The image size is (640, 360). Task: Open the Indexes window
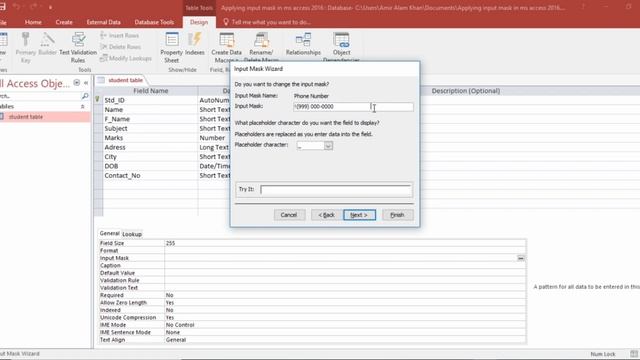coord(195,44)
